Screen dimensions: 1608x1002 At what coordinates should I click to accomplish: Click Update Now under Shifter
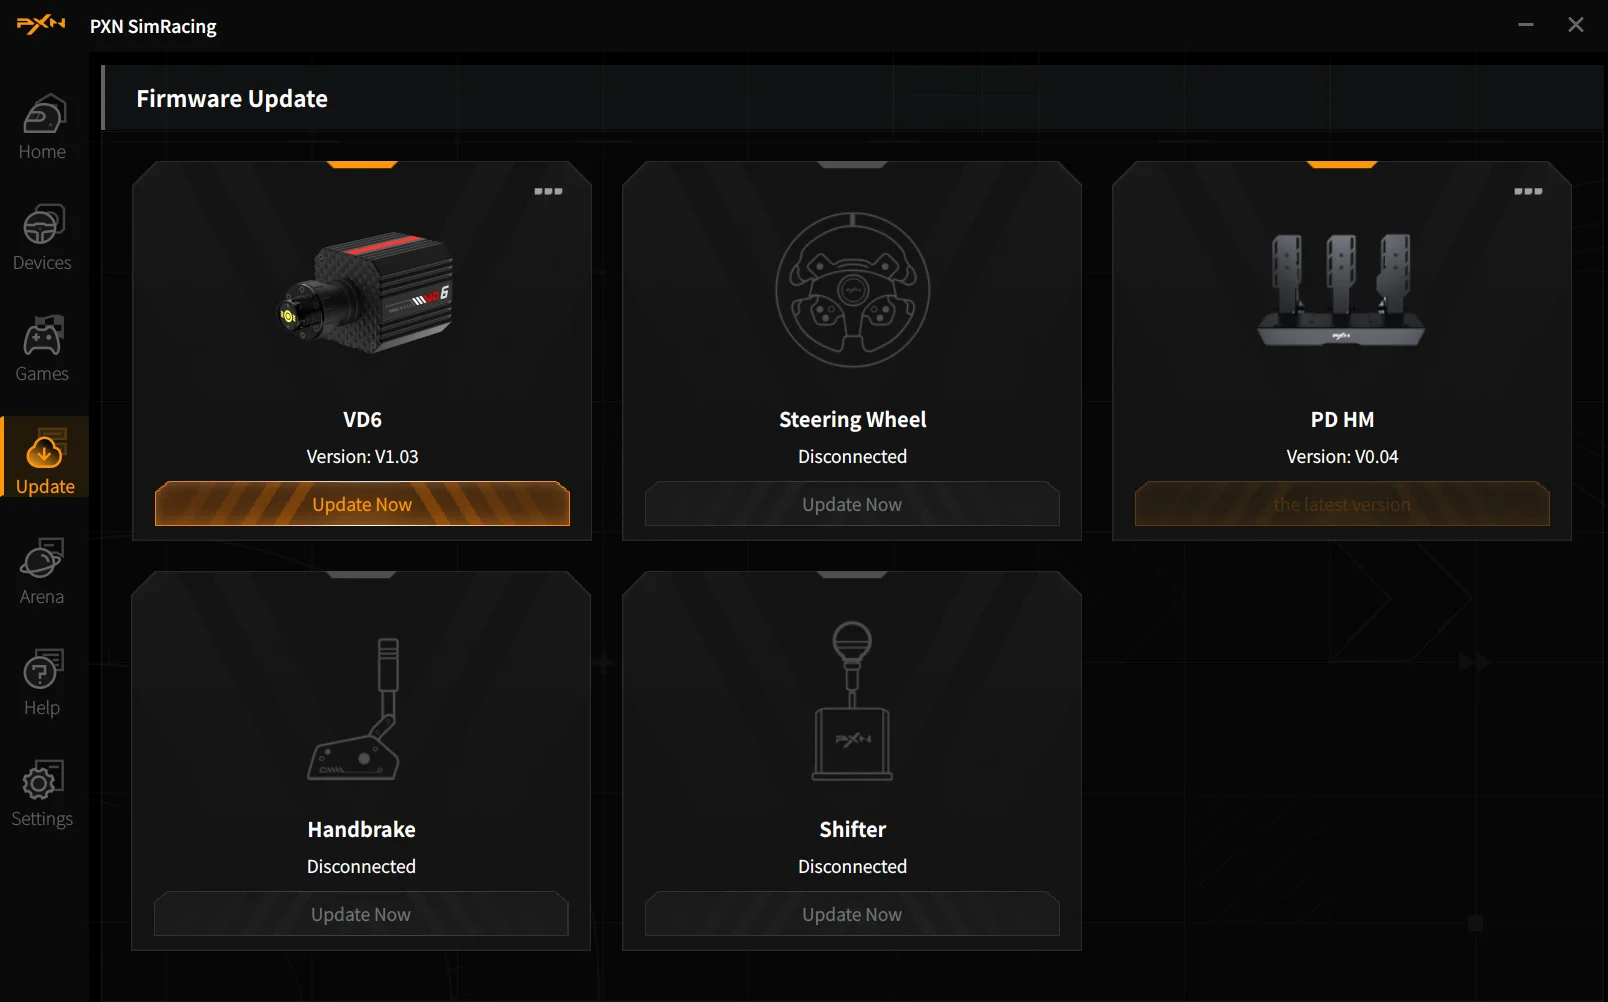click(x=852, y=914)
